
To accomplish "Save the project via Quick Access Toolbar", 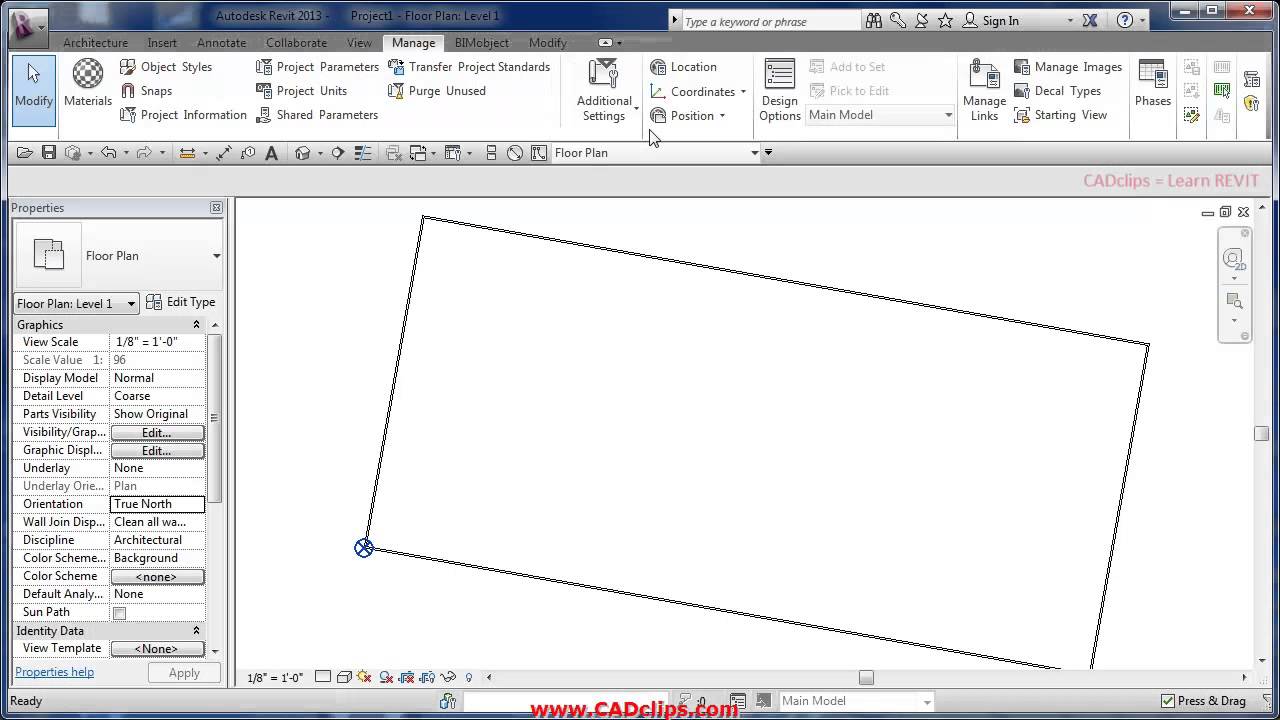I will [x=48, y=152].
